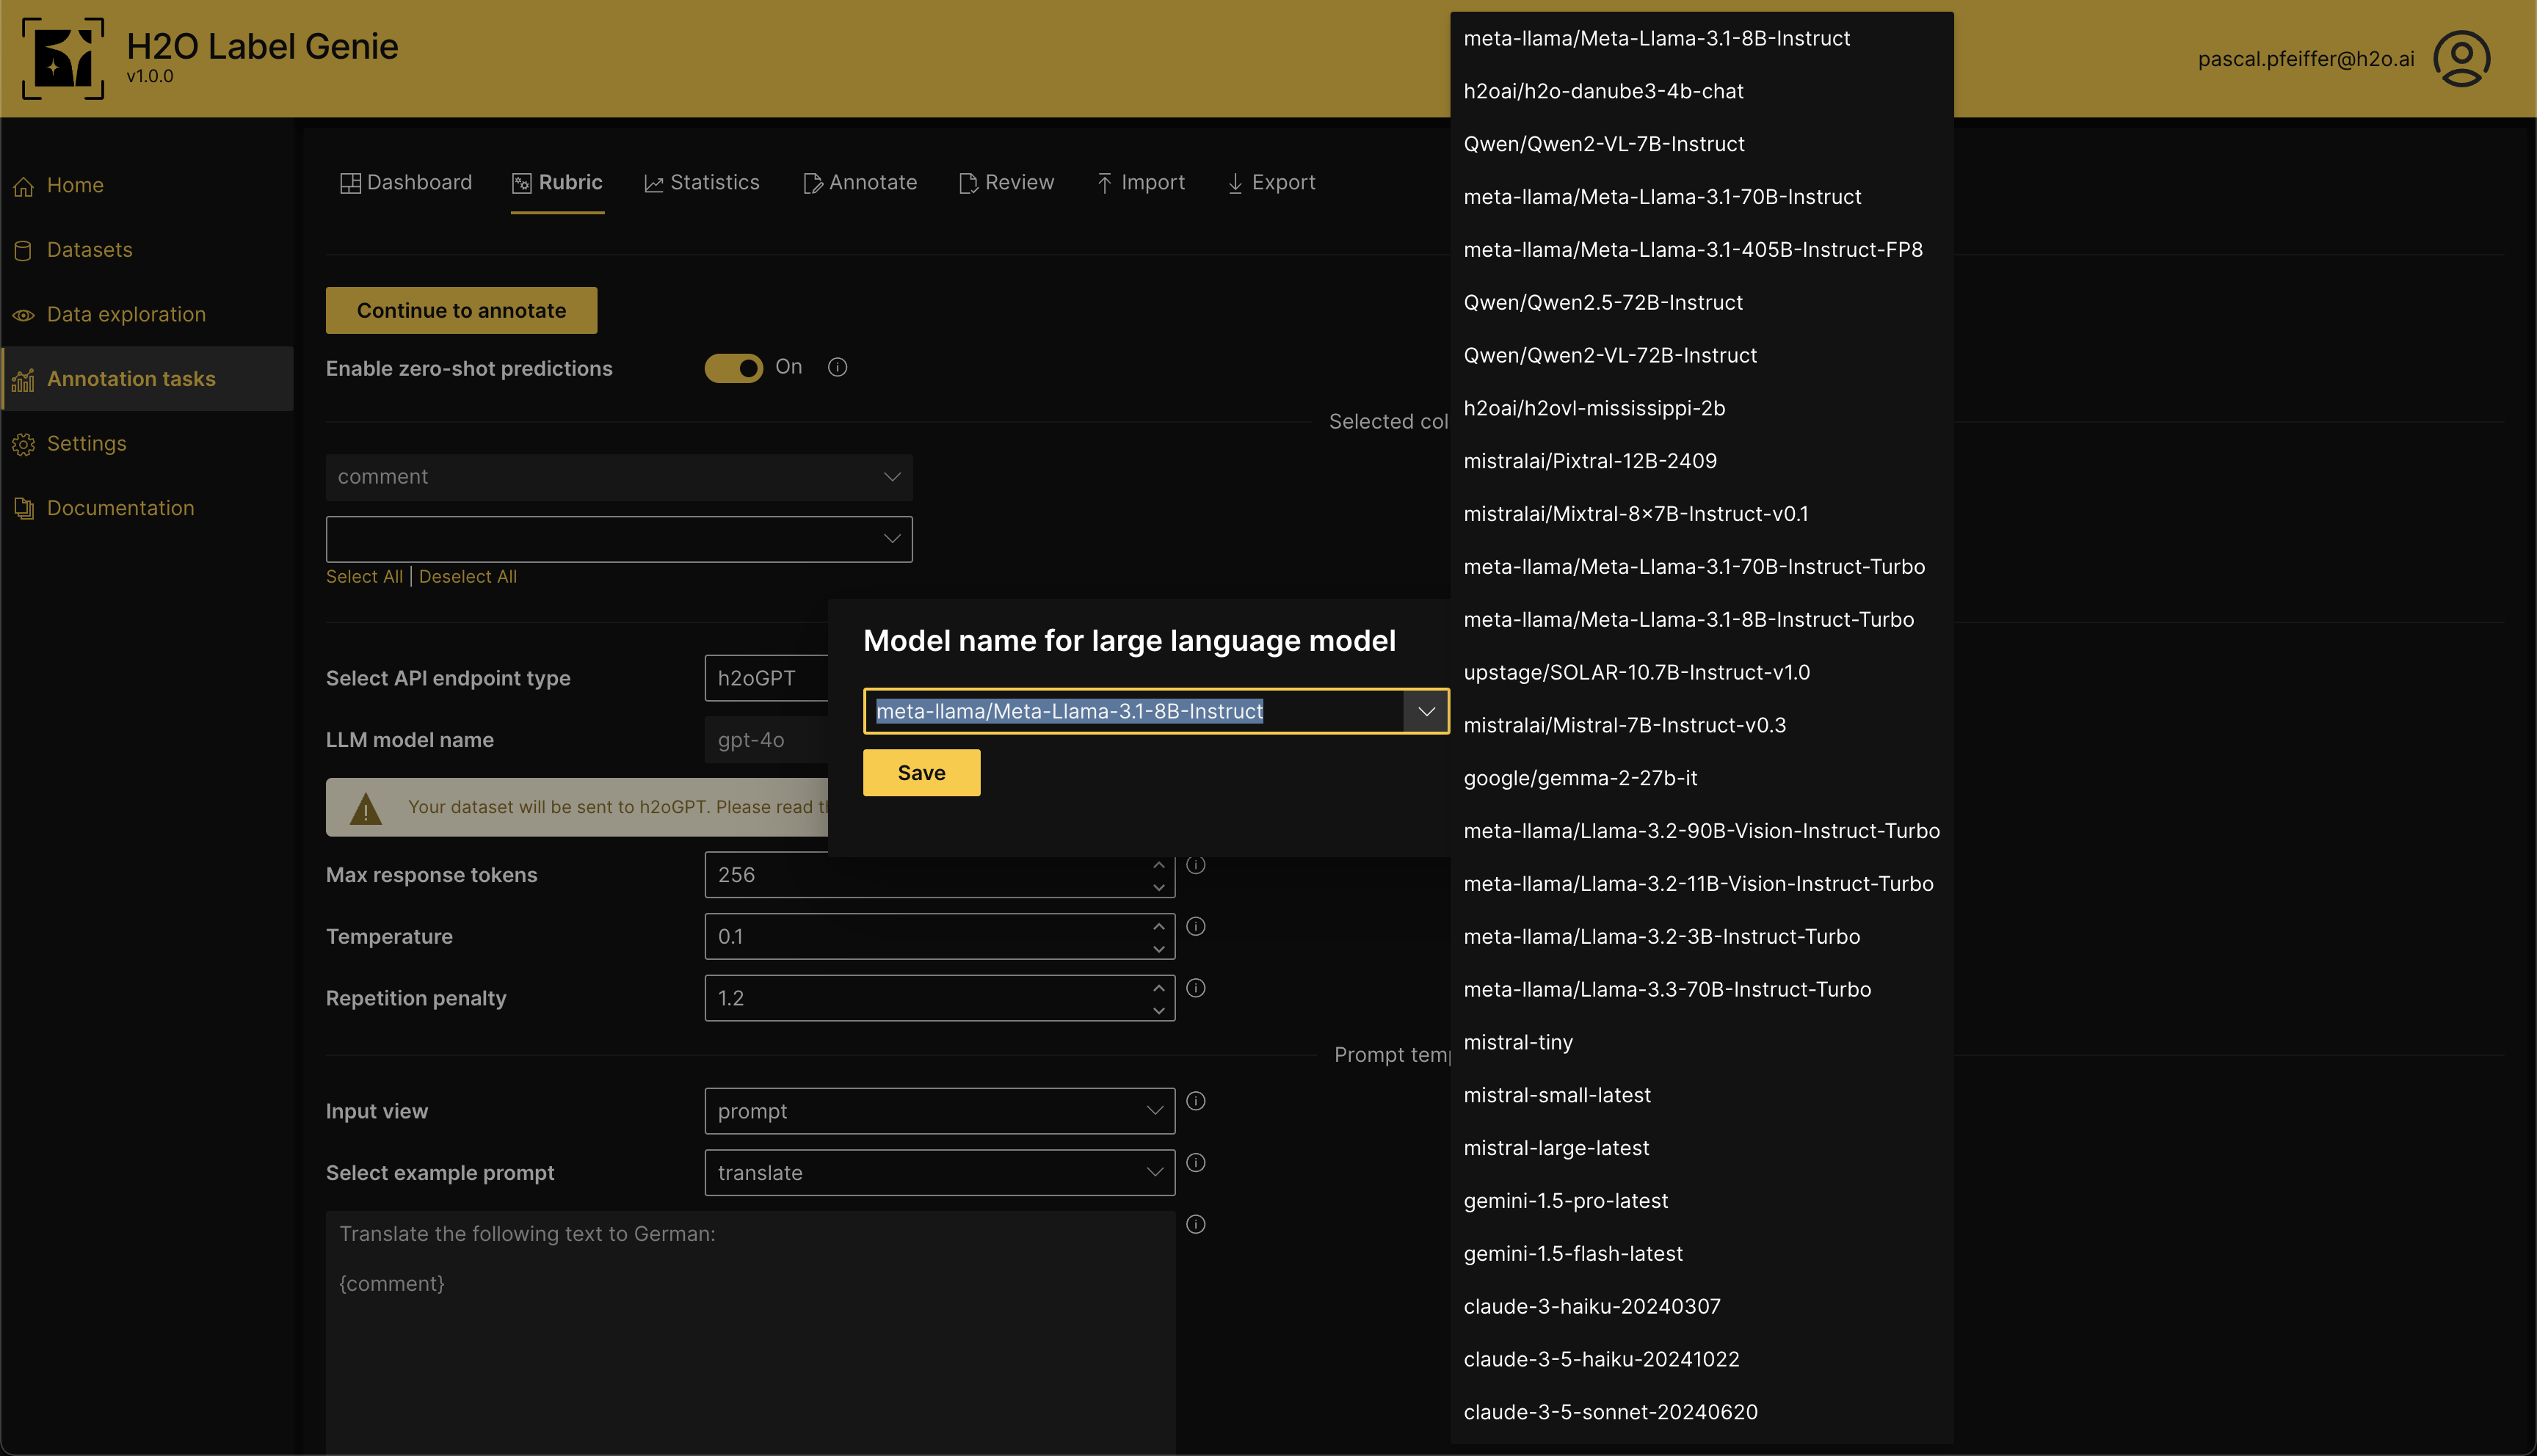Viewport: 2537px width, 1456px height.
Task: Select Qwen/Qwen2.5-72B-Instruct from model list
Action: coord(1603,302)
